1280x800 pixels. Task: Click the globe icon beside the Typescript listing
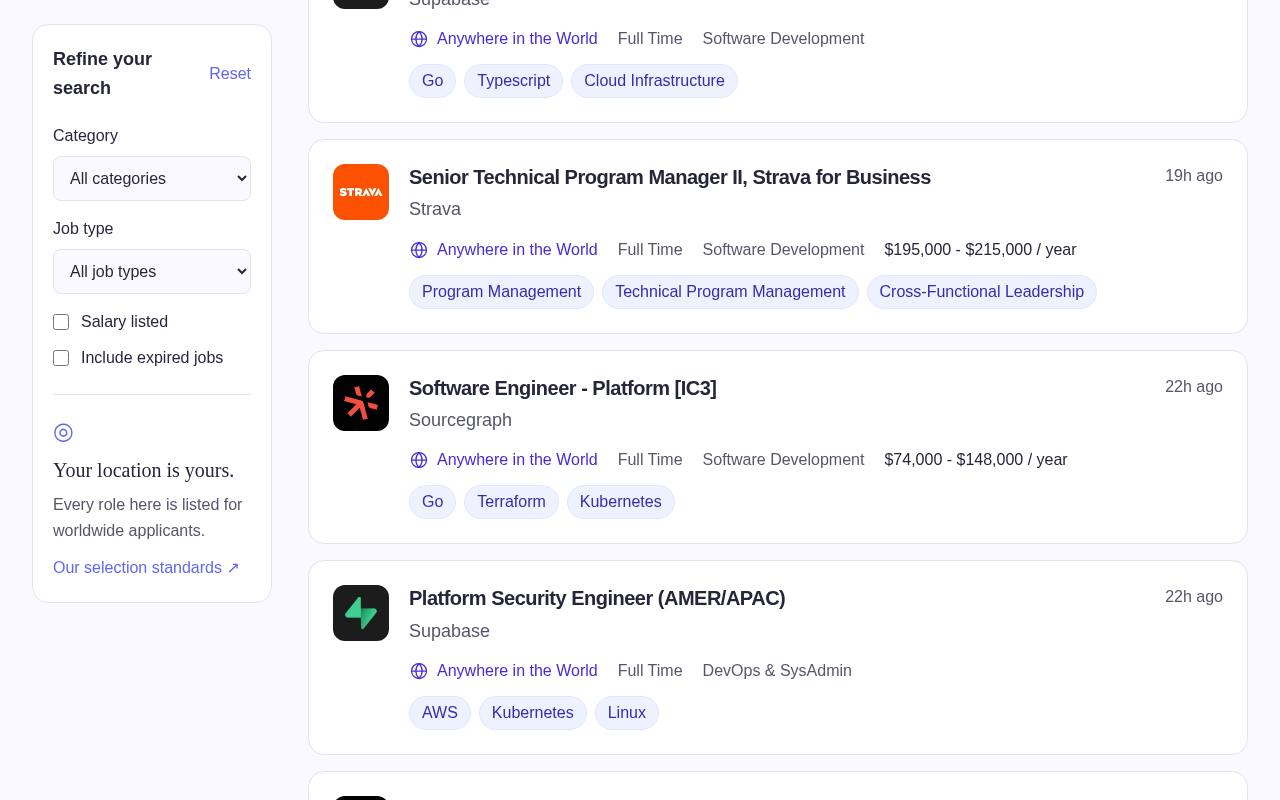pyautogui.click(x=419, y=39)
